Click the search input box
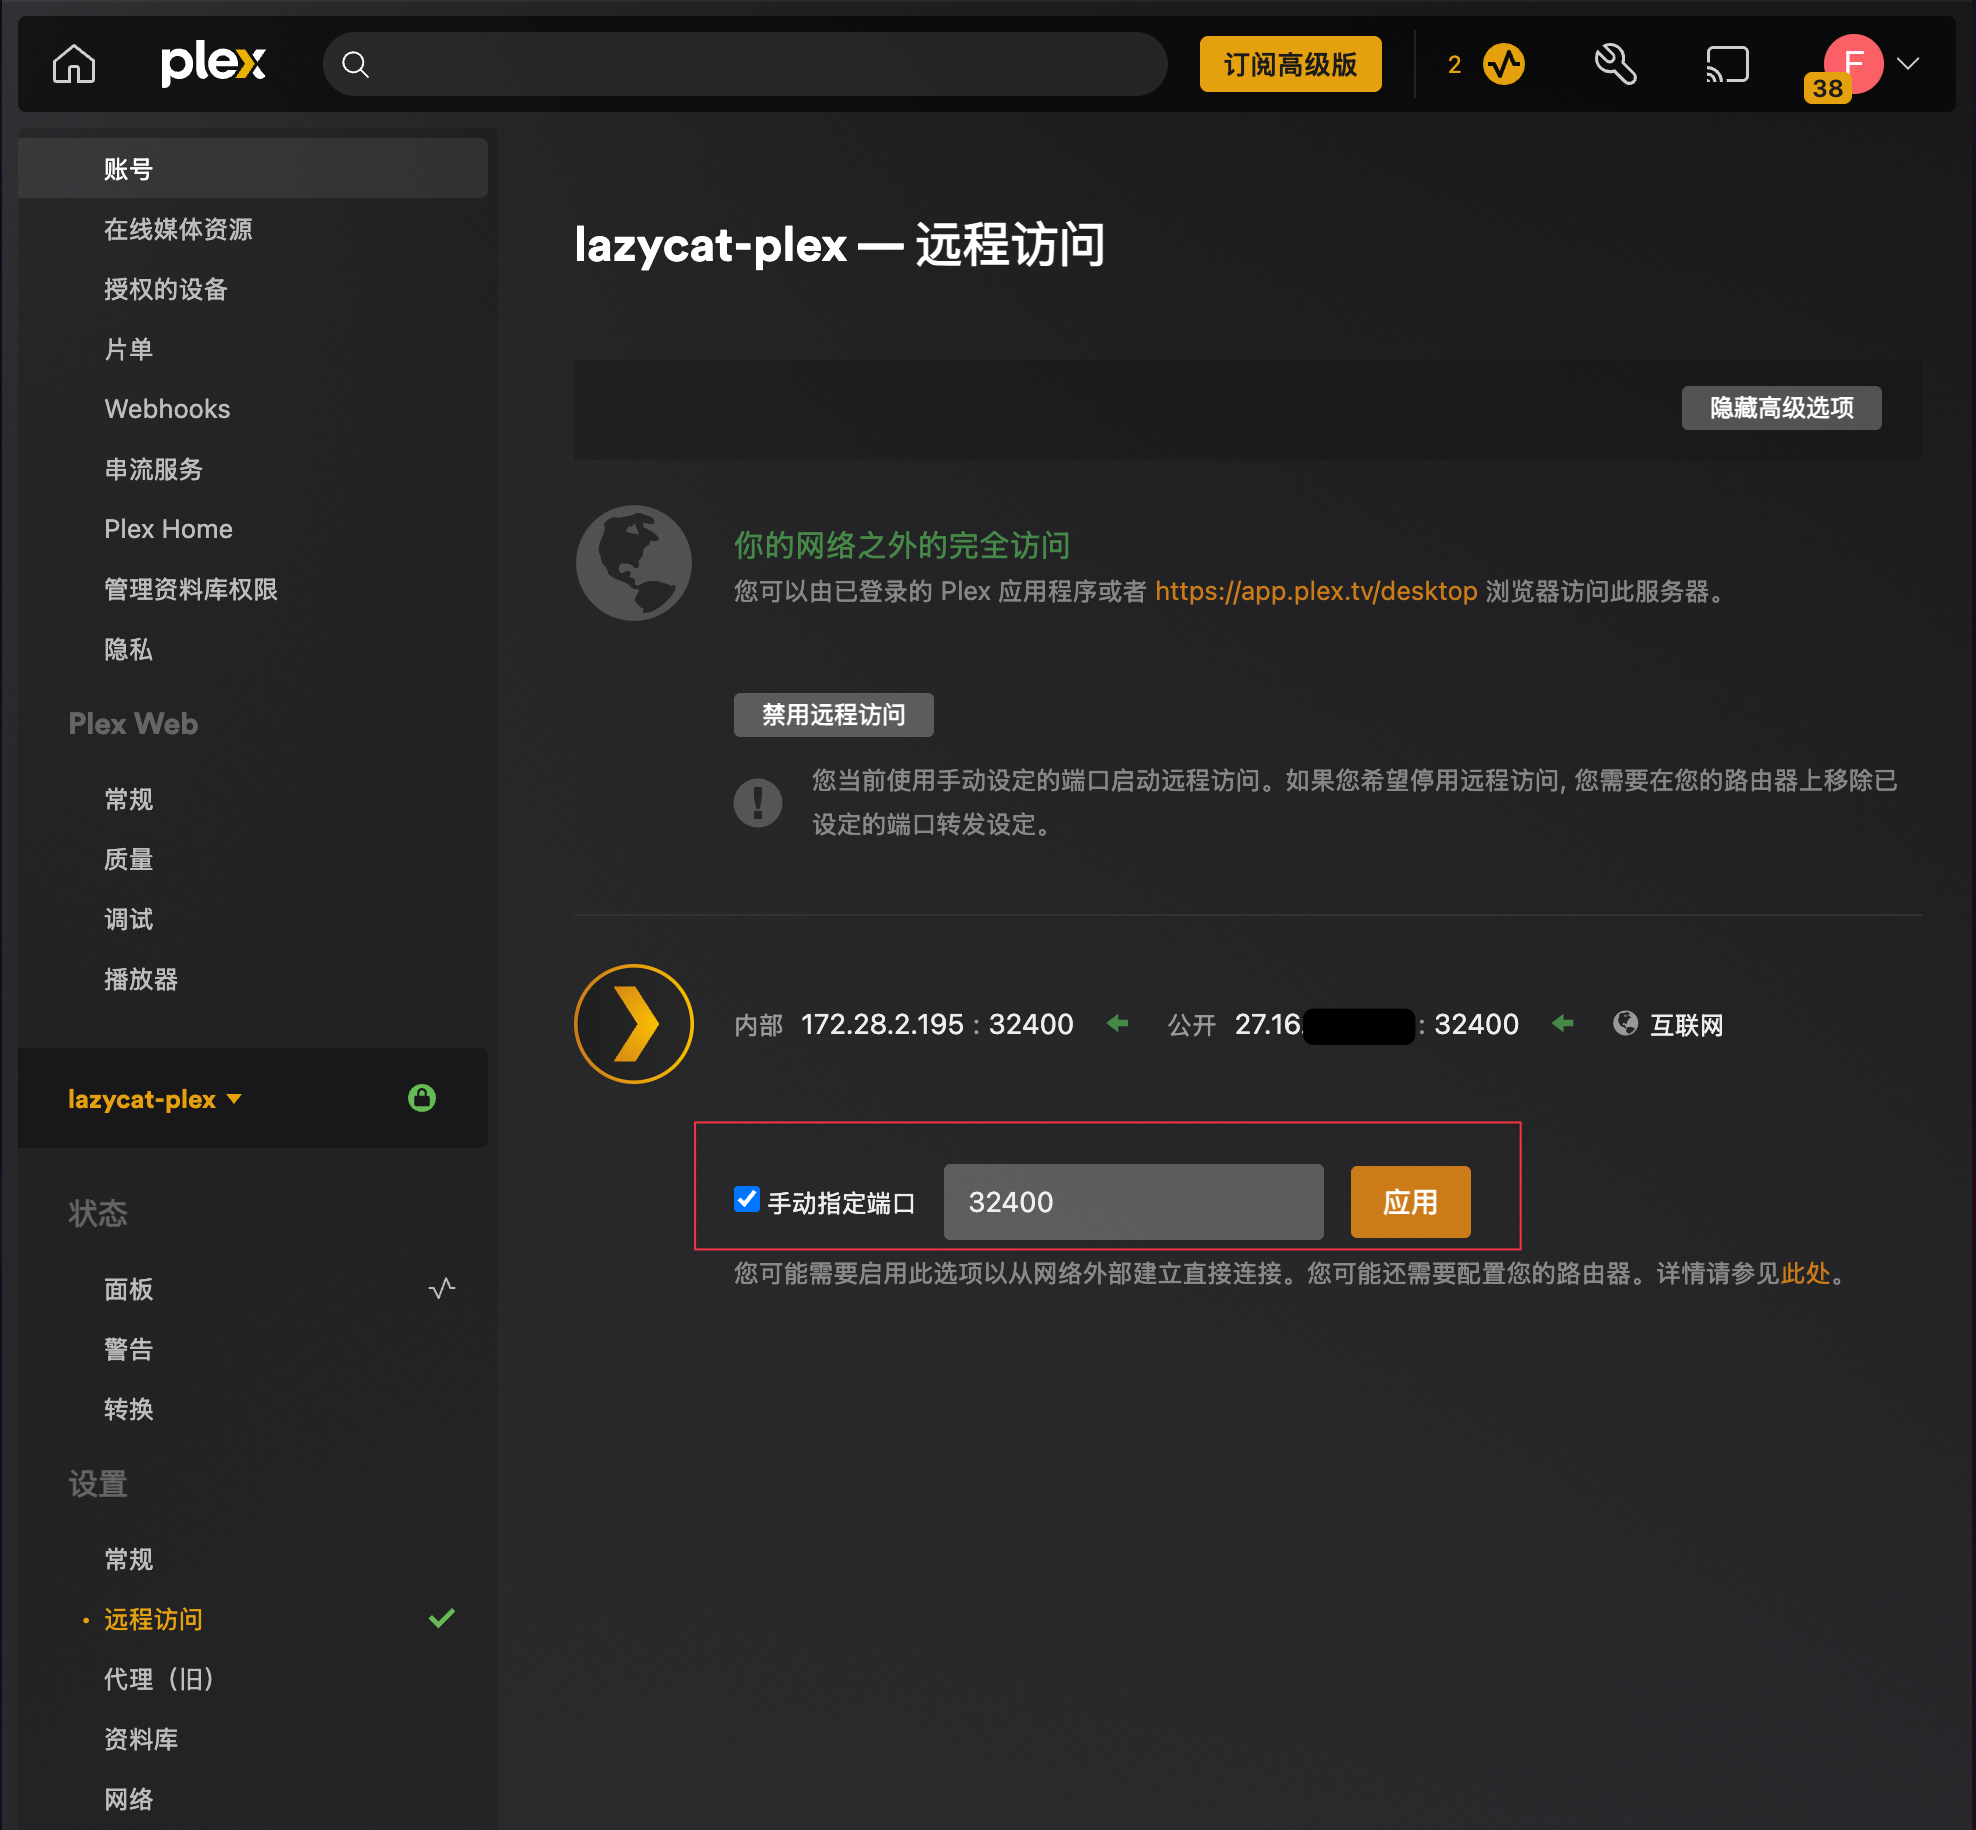Viewport: 1976px width, 1830px height. tap(745, 65)
